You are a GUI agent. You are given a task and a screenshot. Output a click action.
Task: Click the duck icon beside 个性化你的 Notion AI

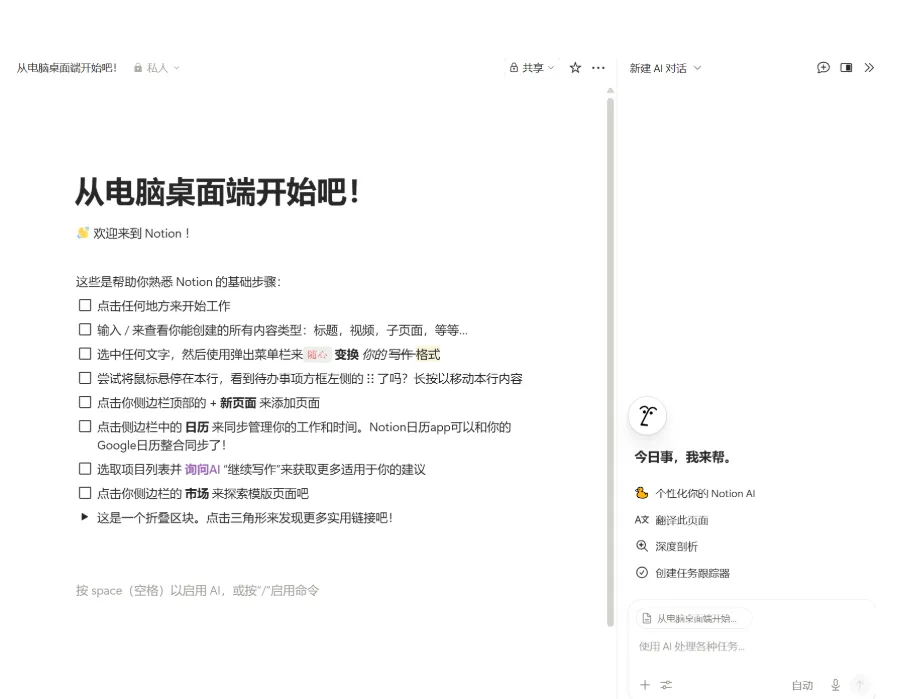(641, 493)
